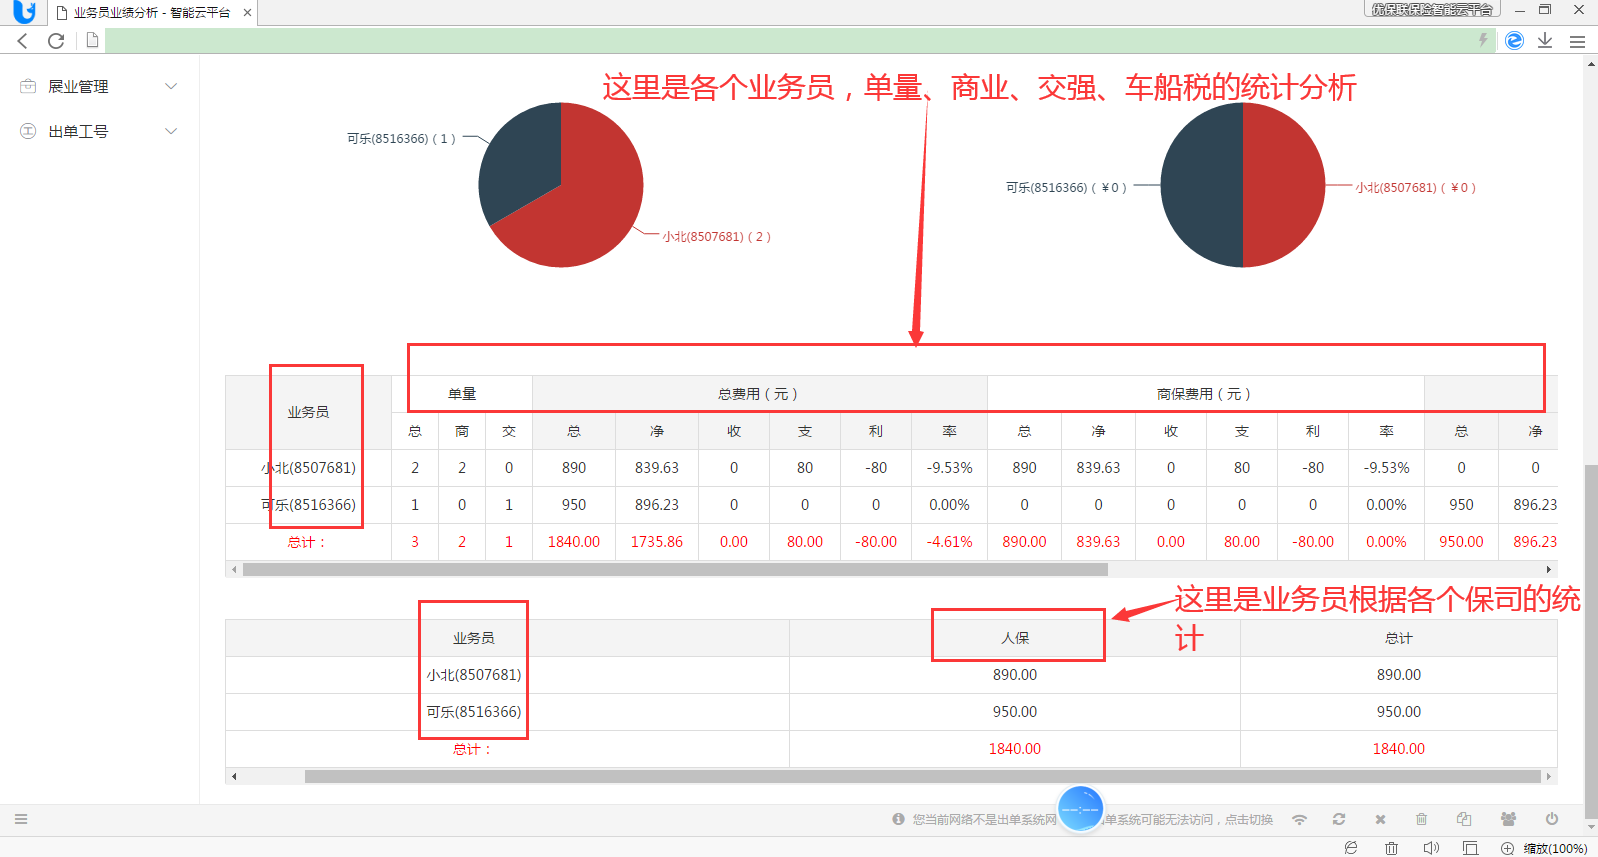
Task: Click the -9.53% rate under 总费用
Action: pos(949,468)
